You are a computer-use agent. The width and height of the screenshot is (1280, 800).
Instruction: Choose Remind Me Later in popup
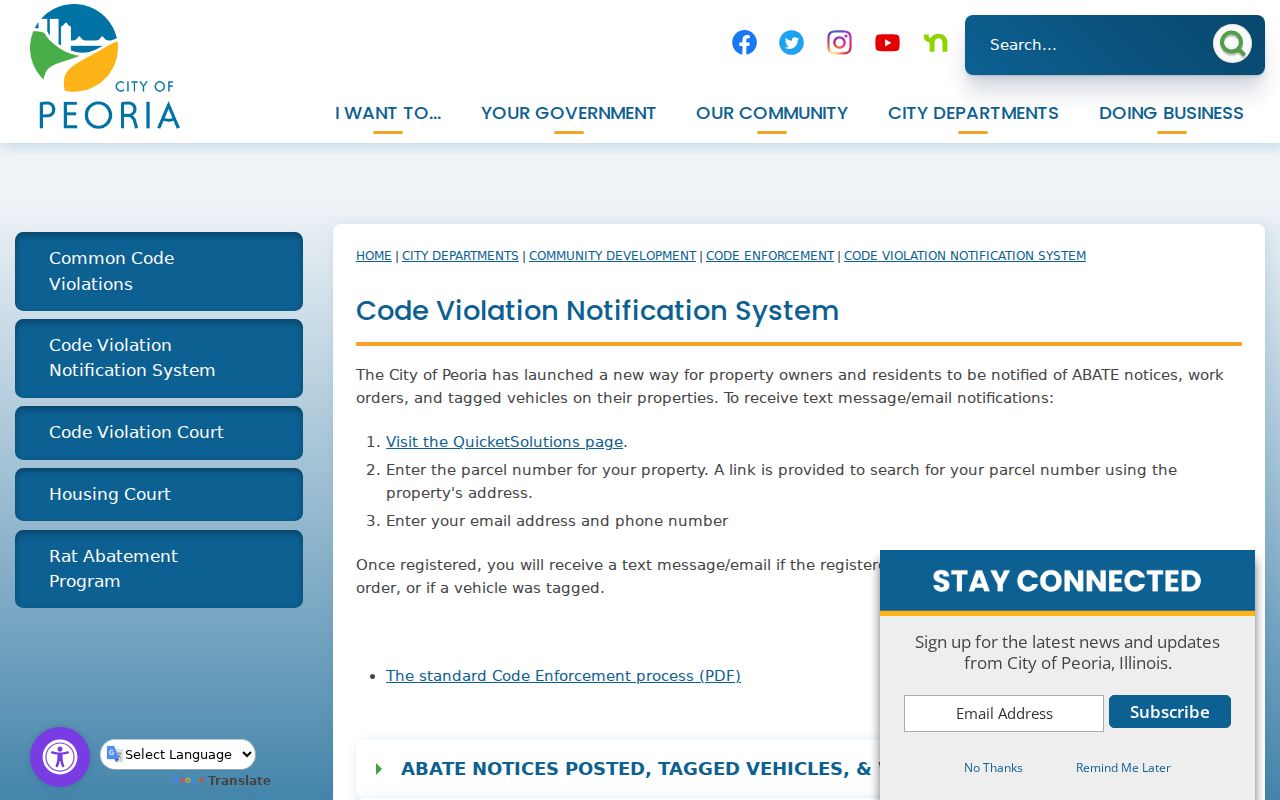pos(1123,768)
